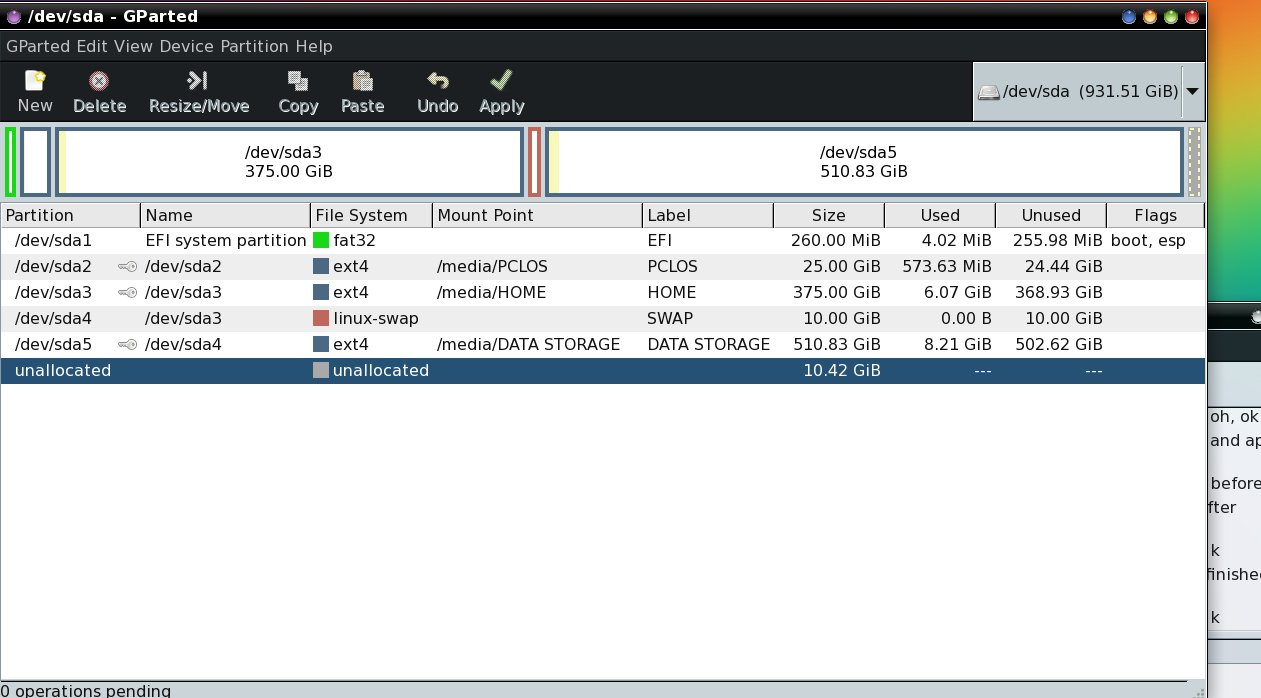
Task: Click the 573.63 MiB used value
Action: tap(945, 267)
